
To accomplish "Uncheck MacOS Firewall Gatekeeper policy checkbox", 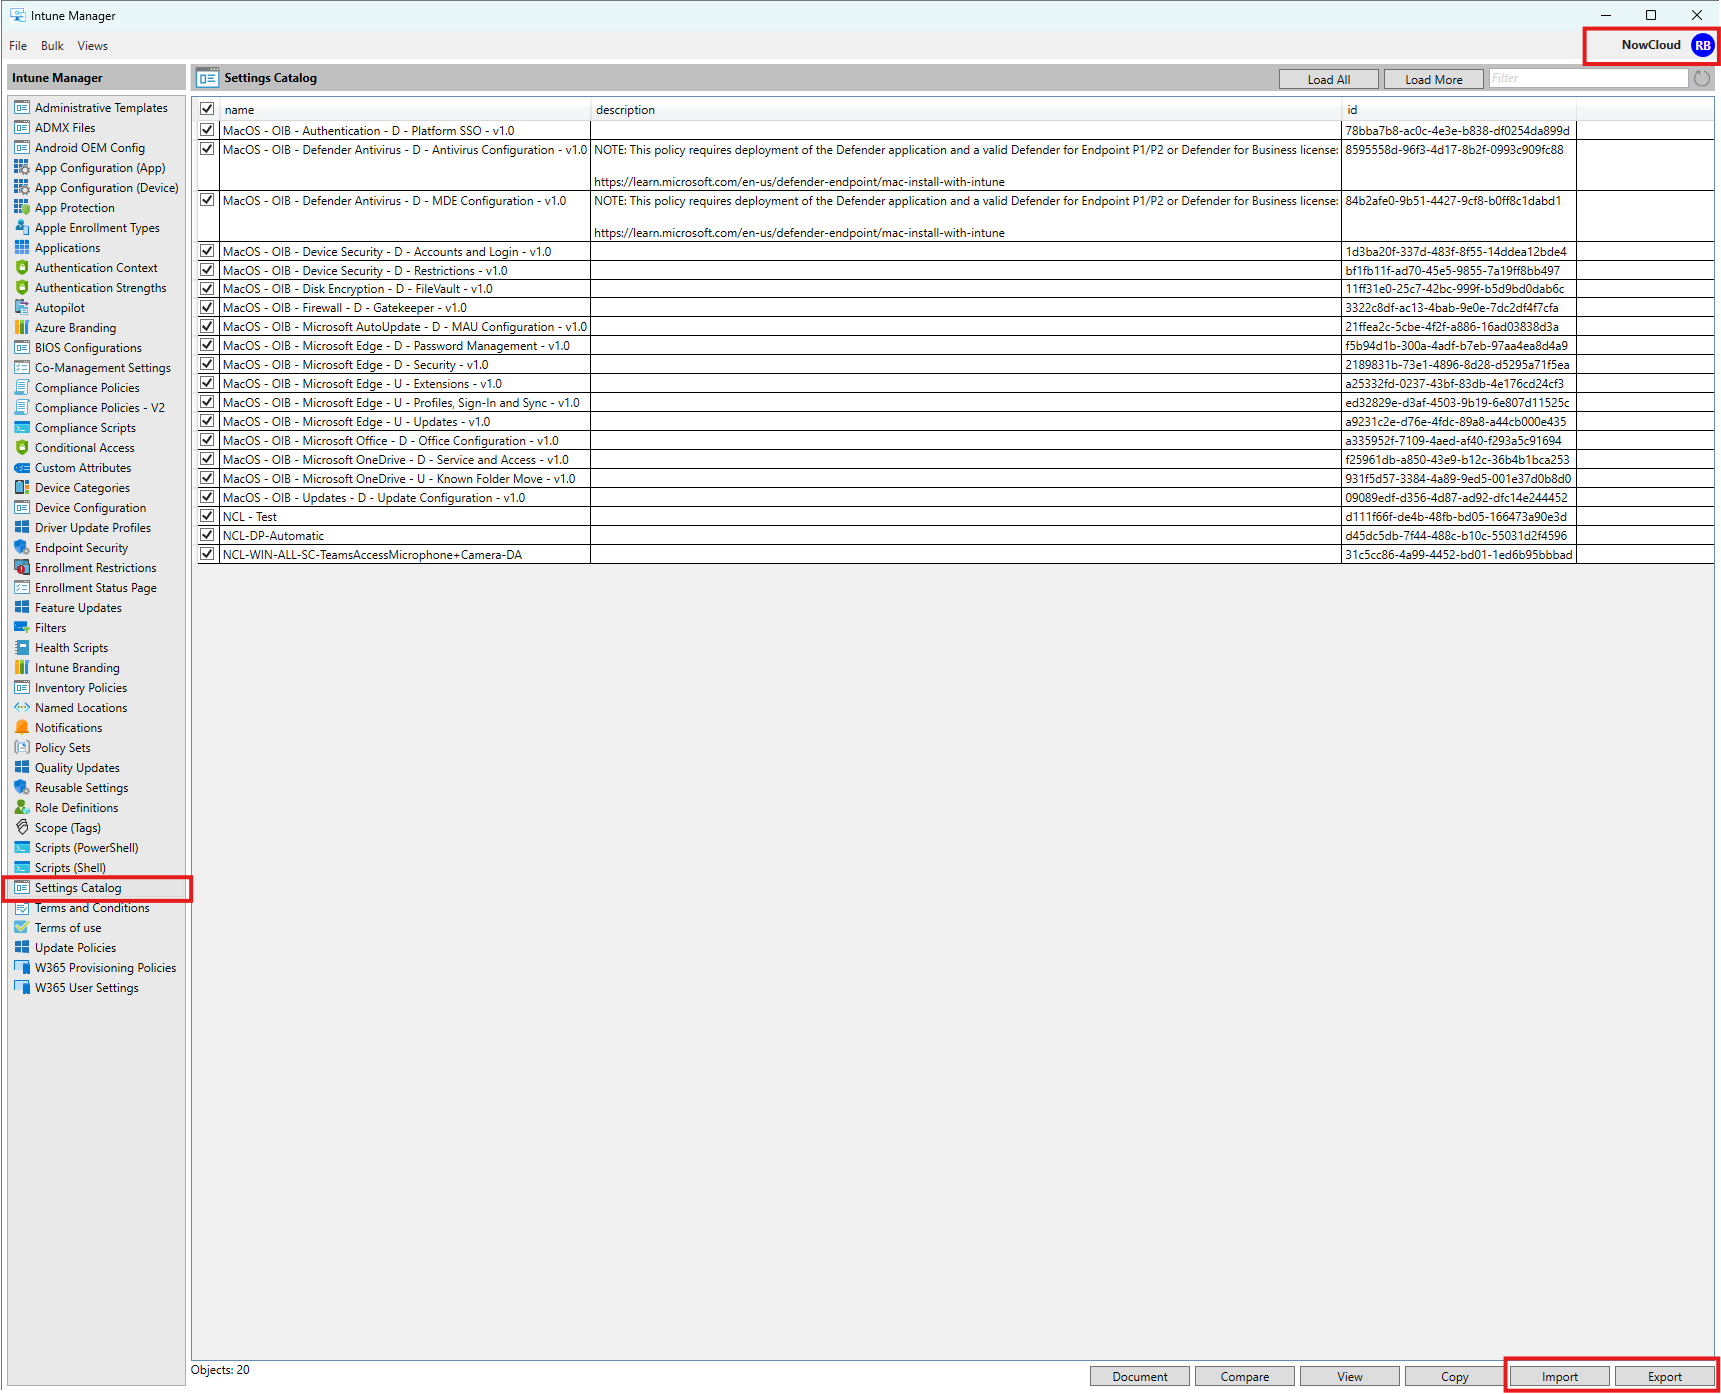I will tap(207, 307).
